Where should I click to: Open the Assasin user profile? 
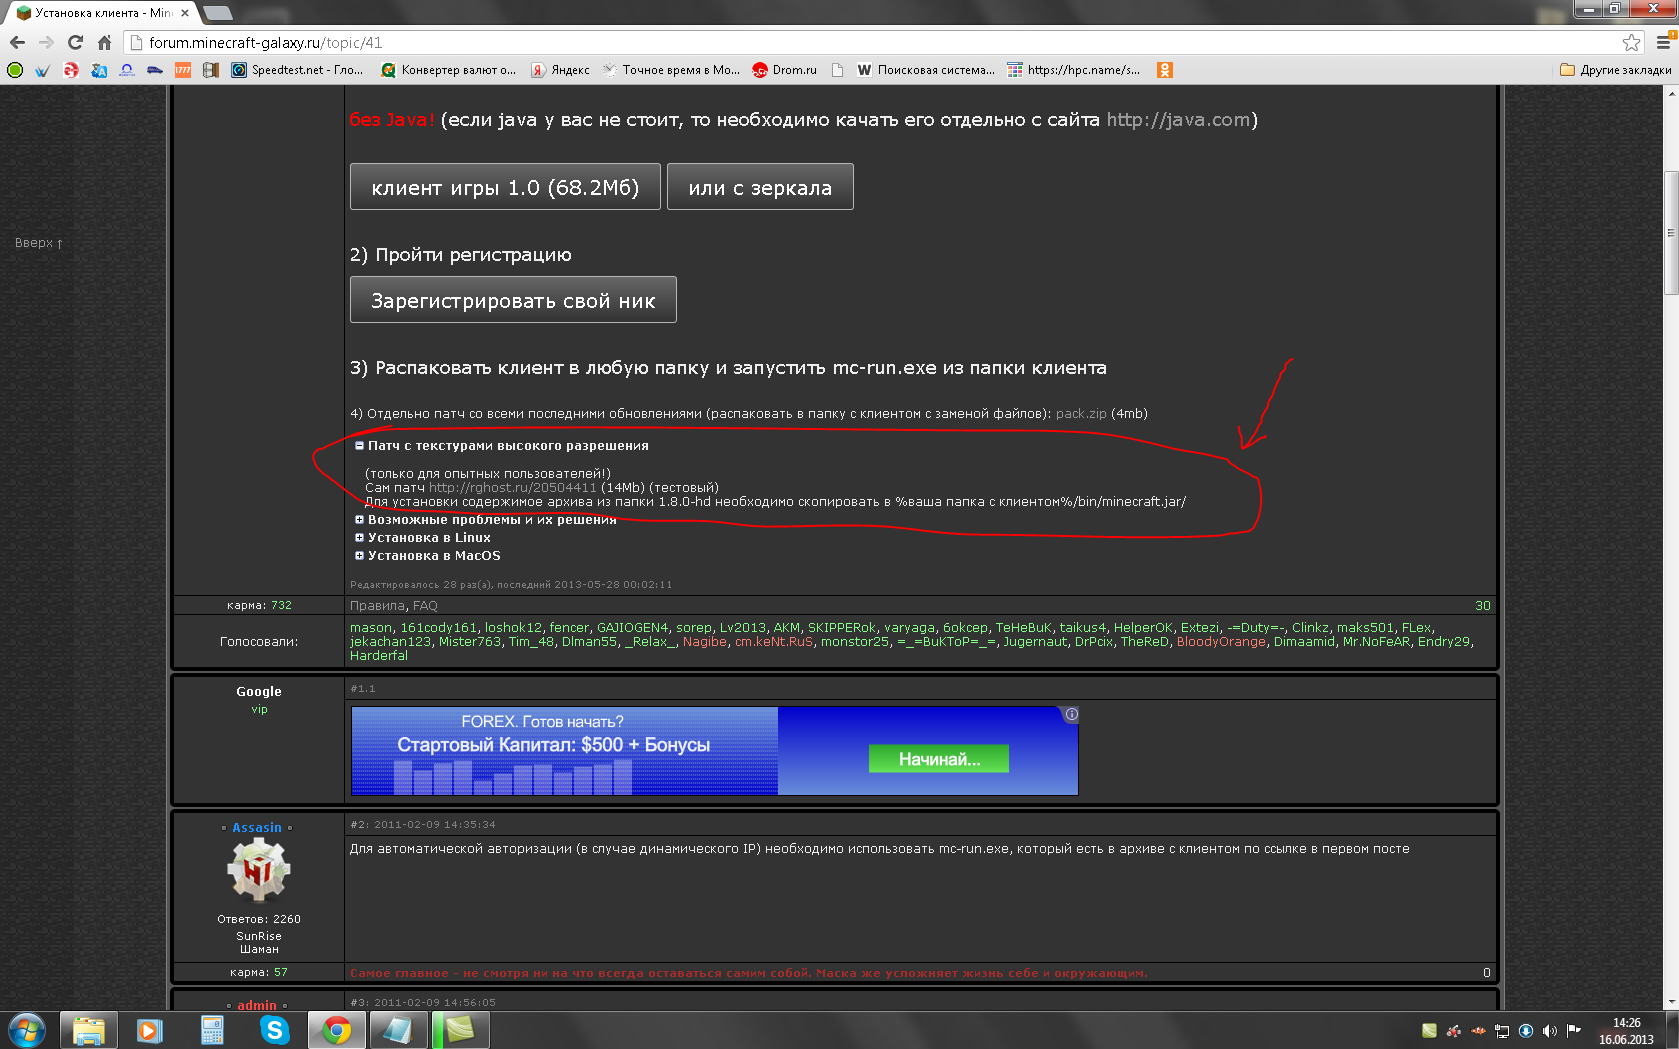click(x=257, y=827)
